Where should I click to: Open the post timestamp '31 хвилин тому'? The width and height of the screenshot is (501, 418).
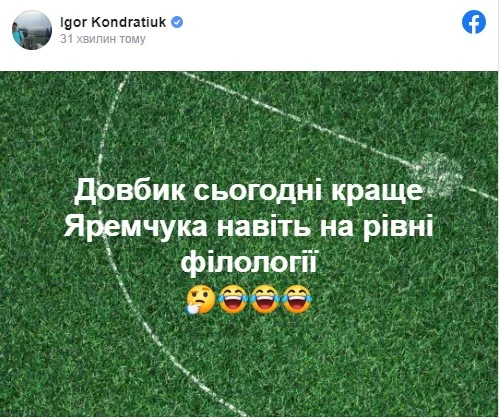click(x=103, y=39)
